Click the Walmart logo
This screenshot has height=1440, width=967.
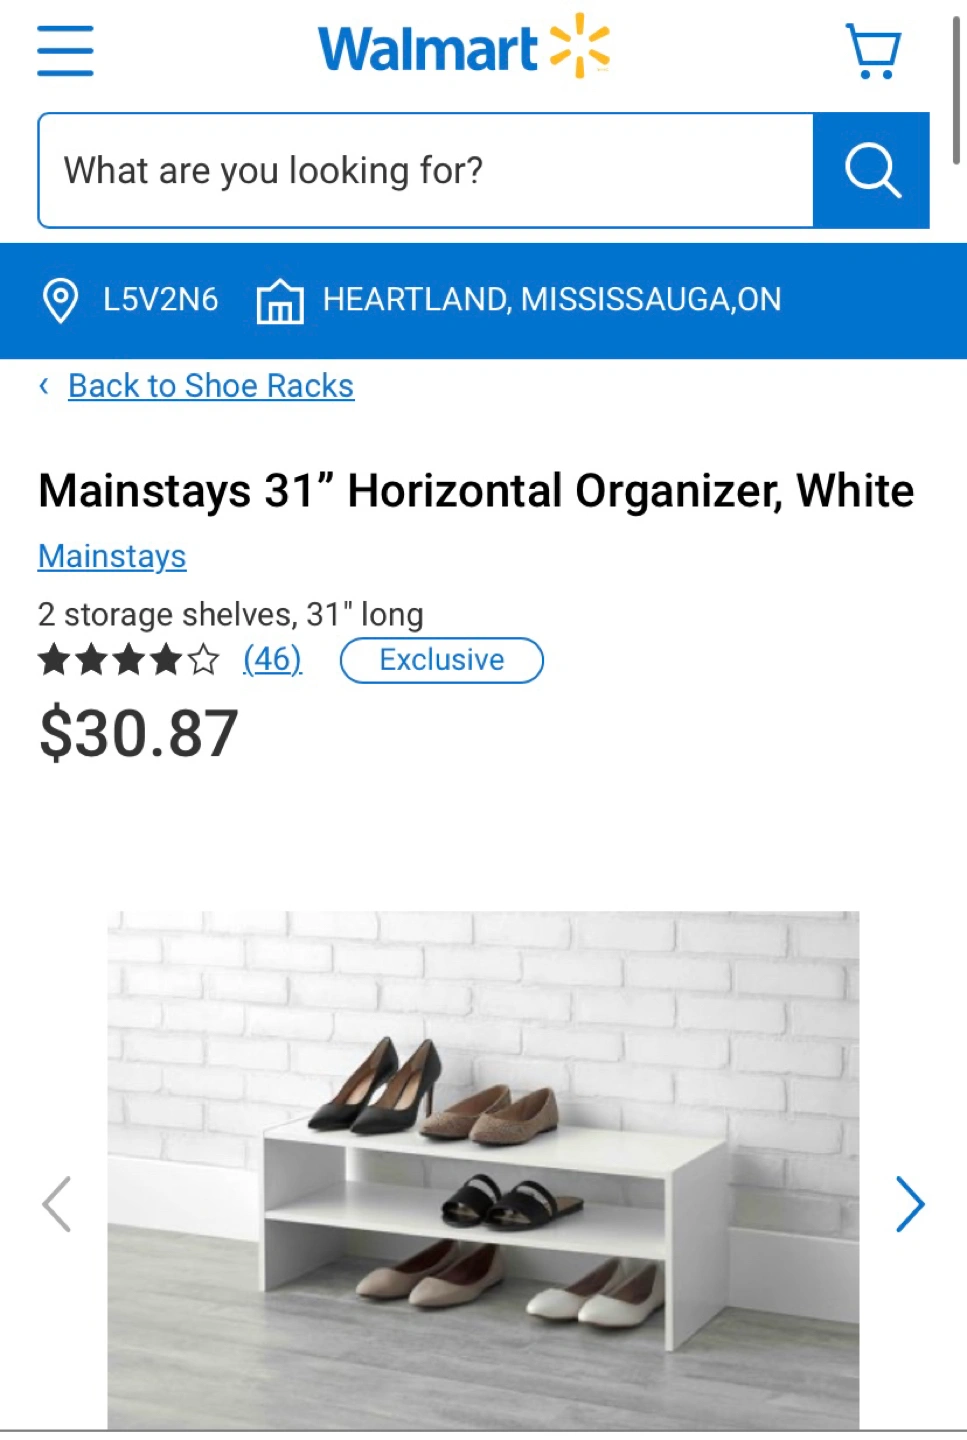(x=464, y=47)
